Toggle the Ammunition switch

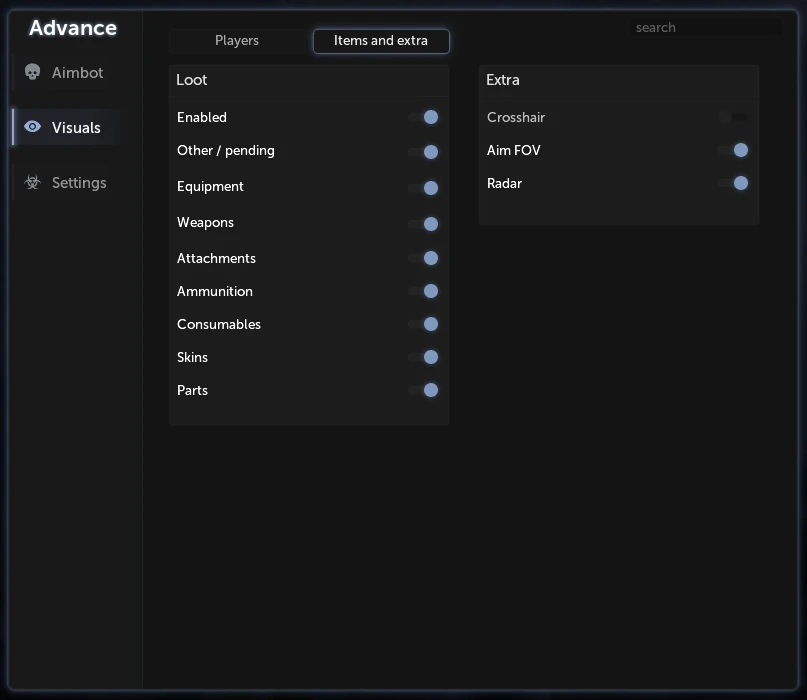click(424, 291)
